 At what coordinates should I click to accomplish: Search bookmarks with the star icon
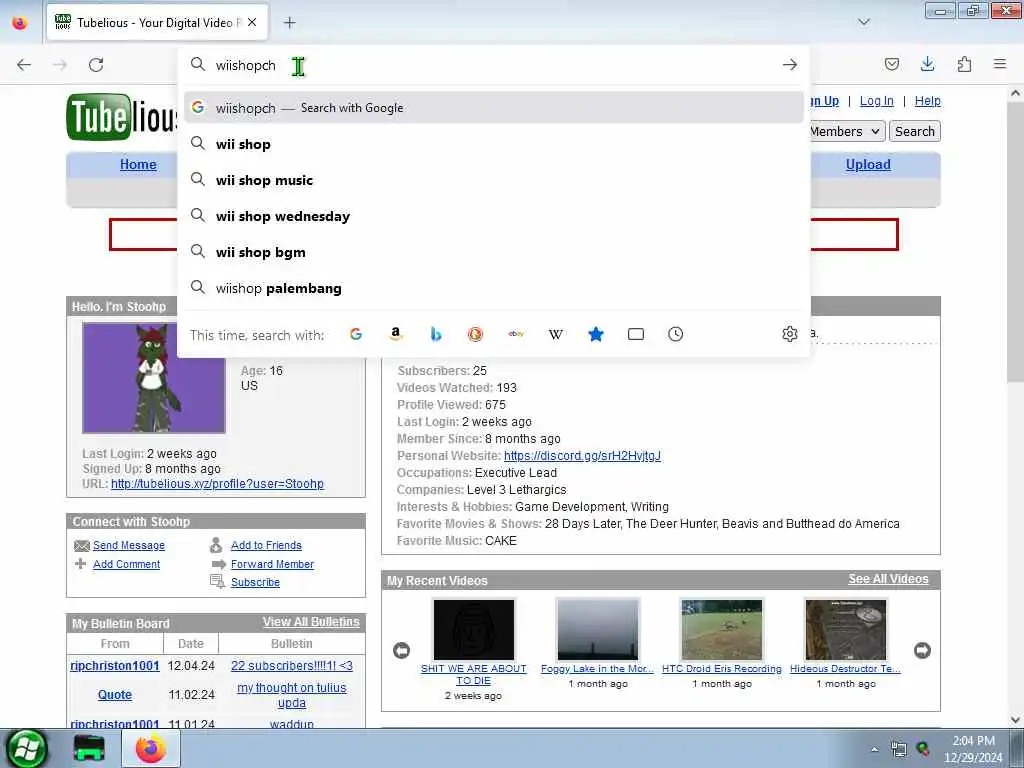coord(596,334)
